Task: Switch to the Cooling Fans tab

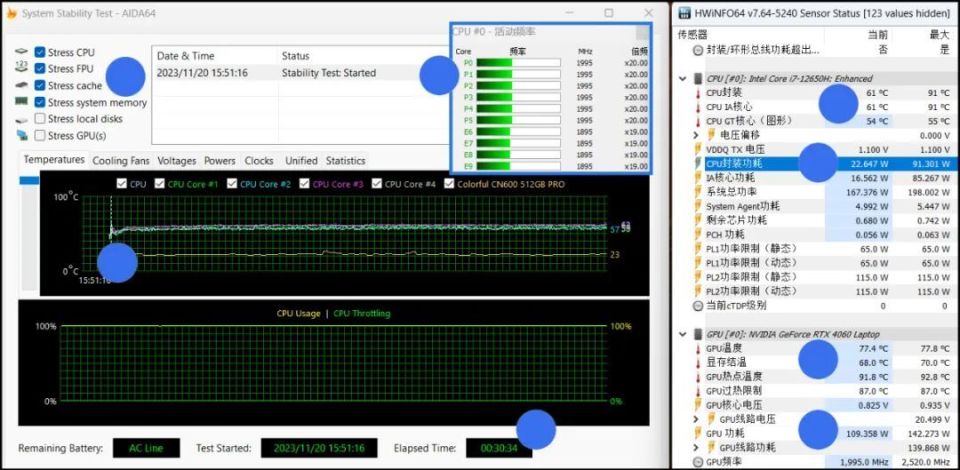Action: coord(121,160)
